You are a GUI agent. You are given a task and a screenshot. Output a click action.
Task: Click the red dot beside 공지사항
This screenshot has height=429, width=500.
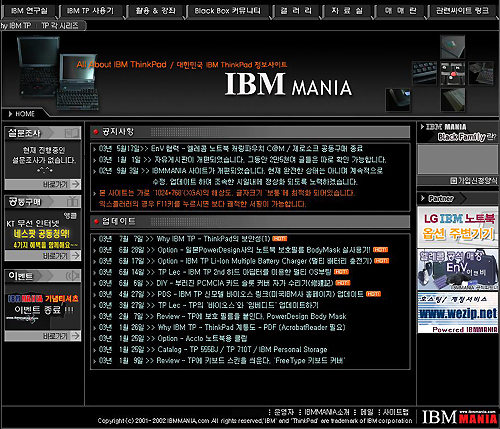pos(96,132)
